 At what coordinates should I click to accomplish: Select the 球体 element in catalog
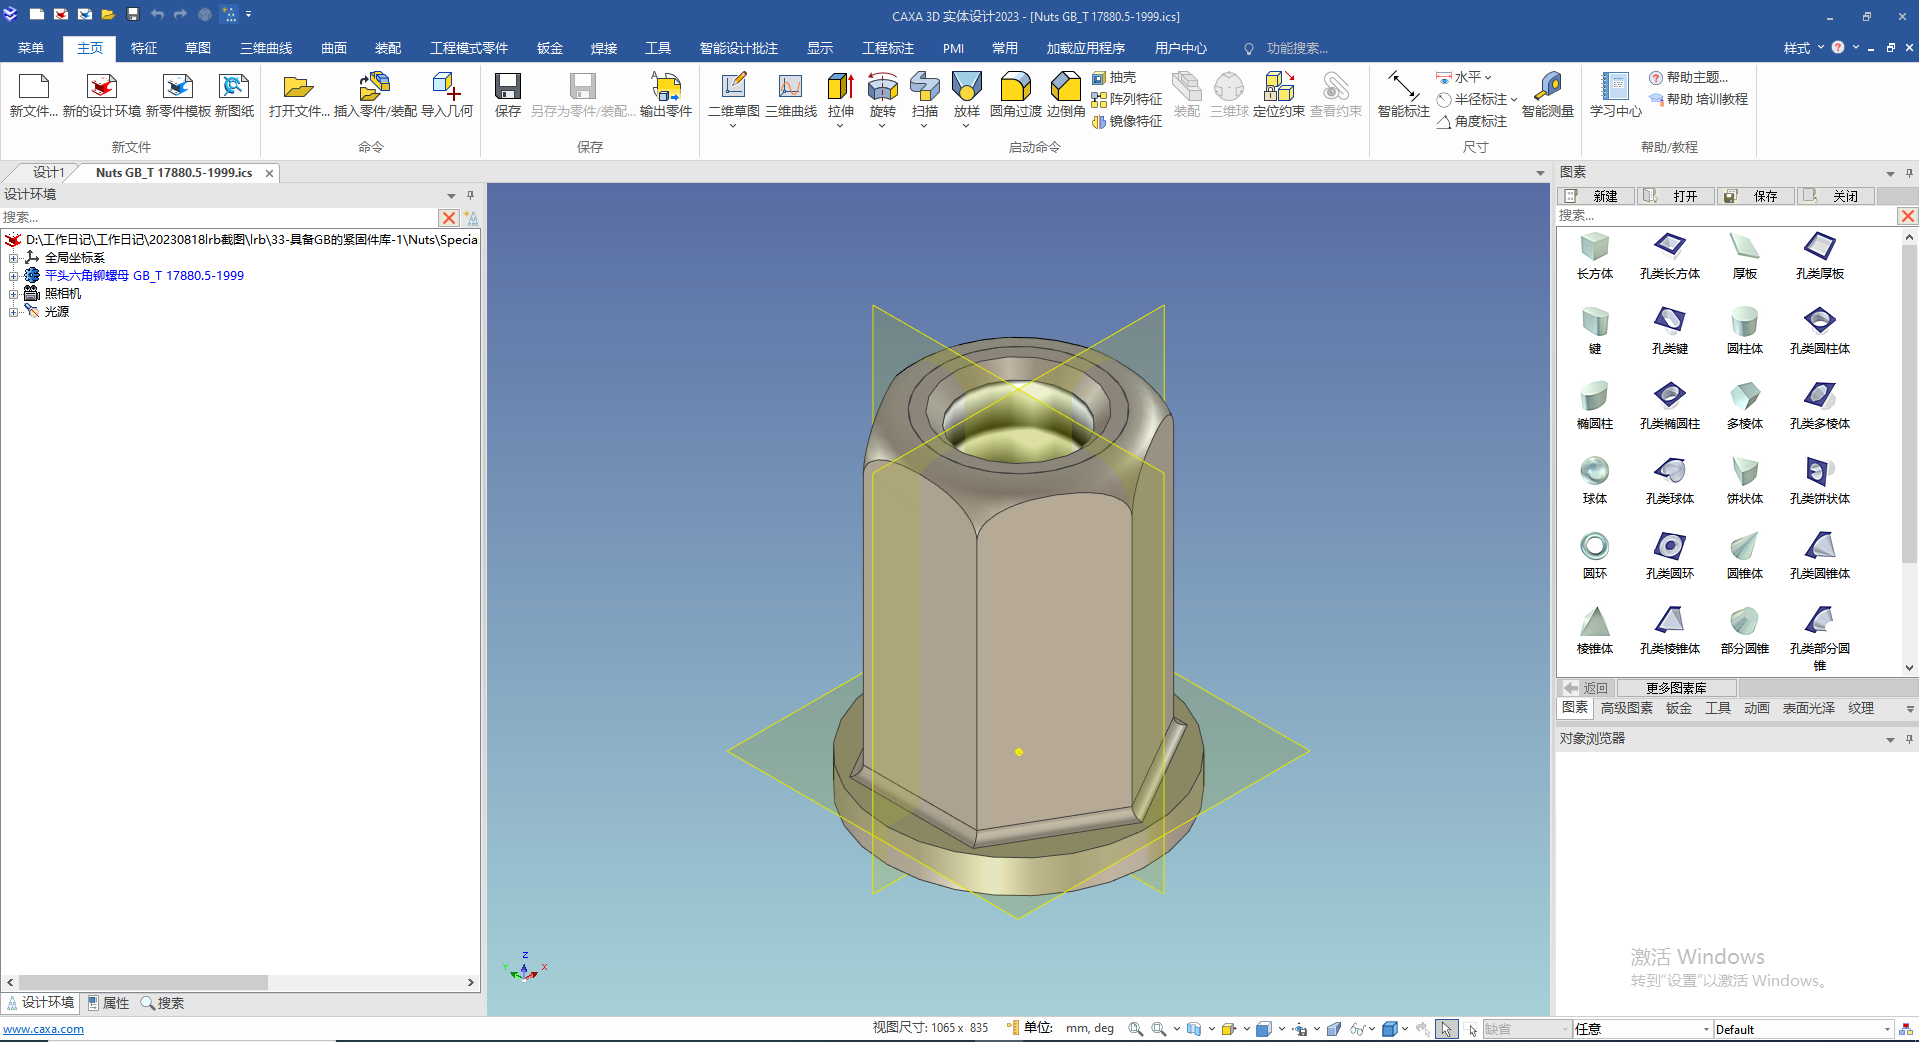(1594, 481)
